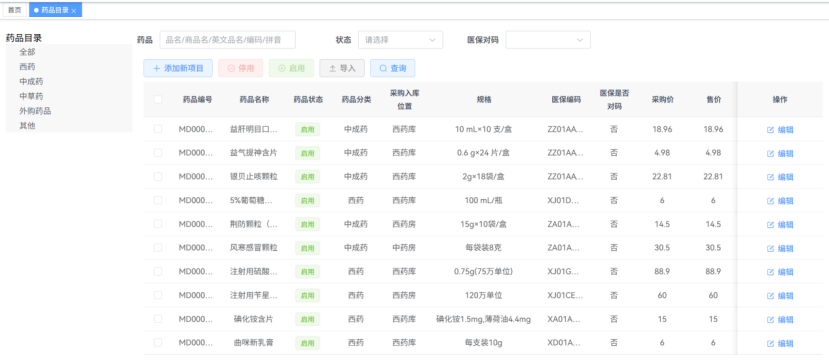829x362 pixels.
Task: Click edit icon for 益气提神含片 row
Action: click(x=770, y=154)
